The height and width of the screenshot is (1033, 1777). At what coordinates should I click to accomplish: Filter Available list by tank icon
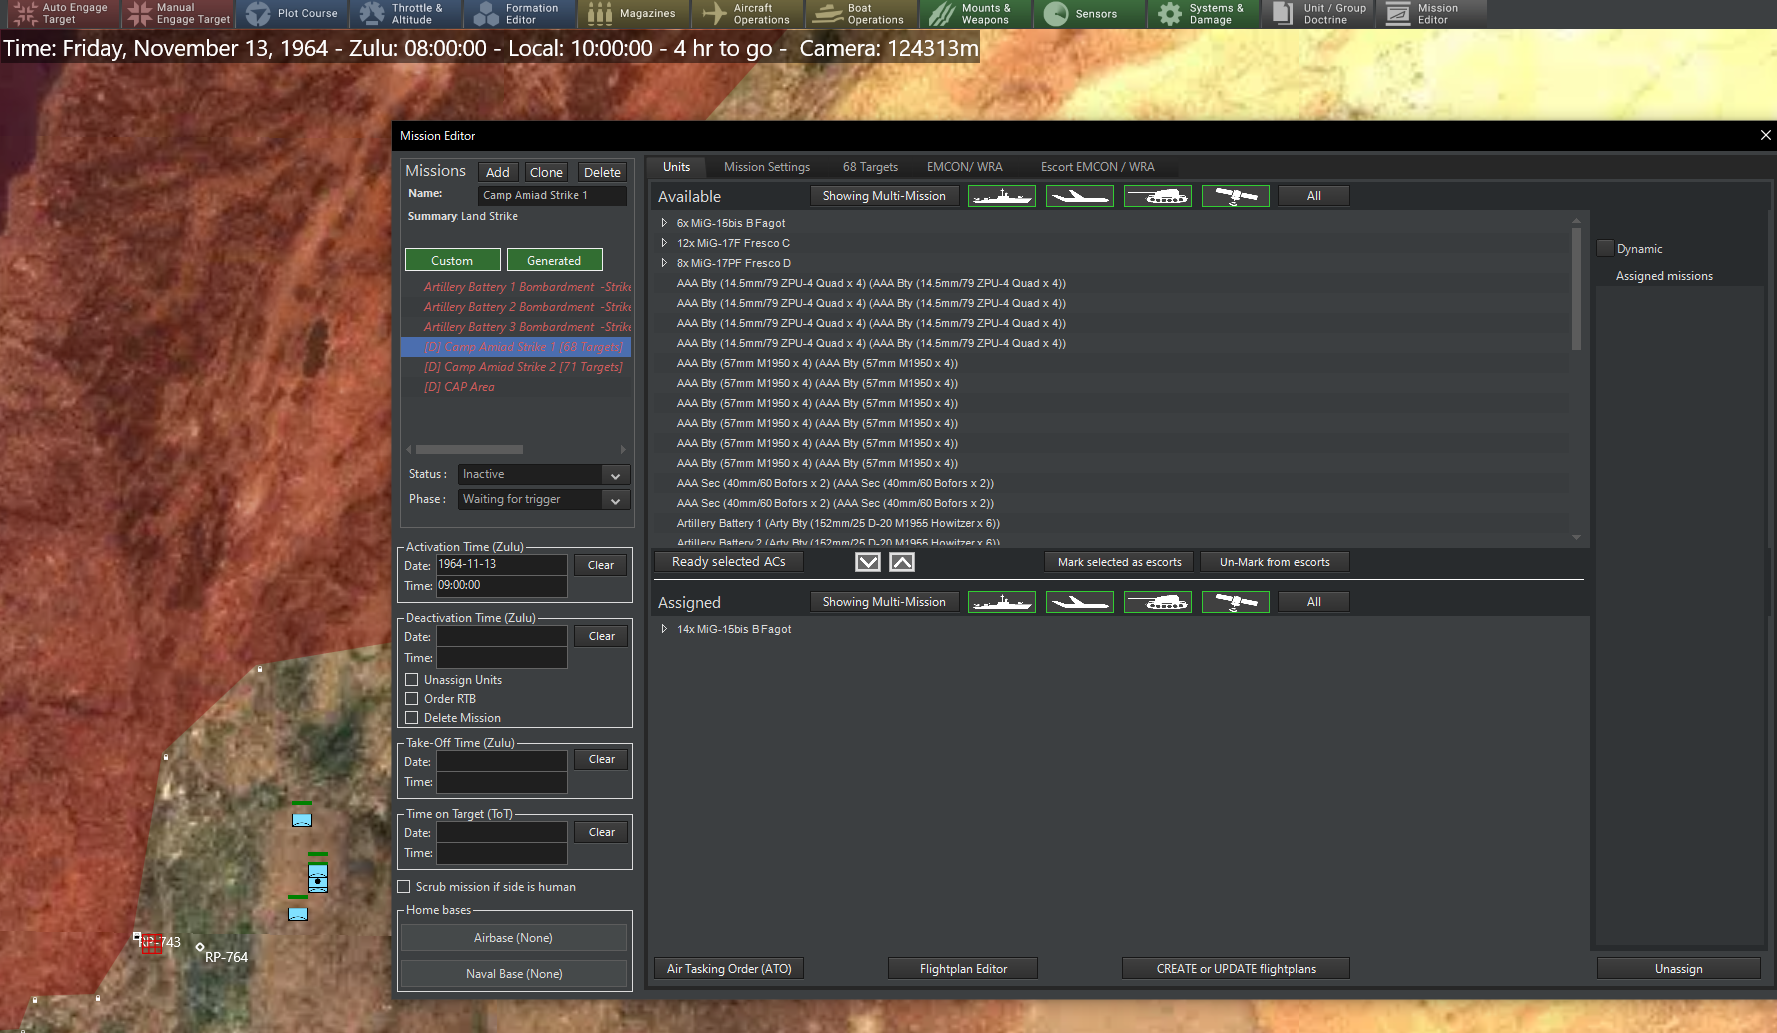1157,196
